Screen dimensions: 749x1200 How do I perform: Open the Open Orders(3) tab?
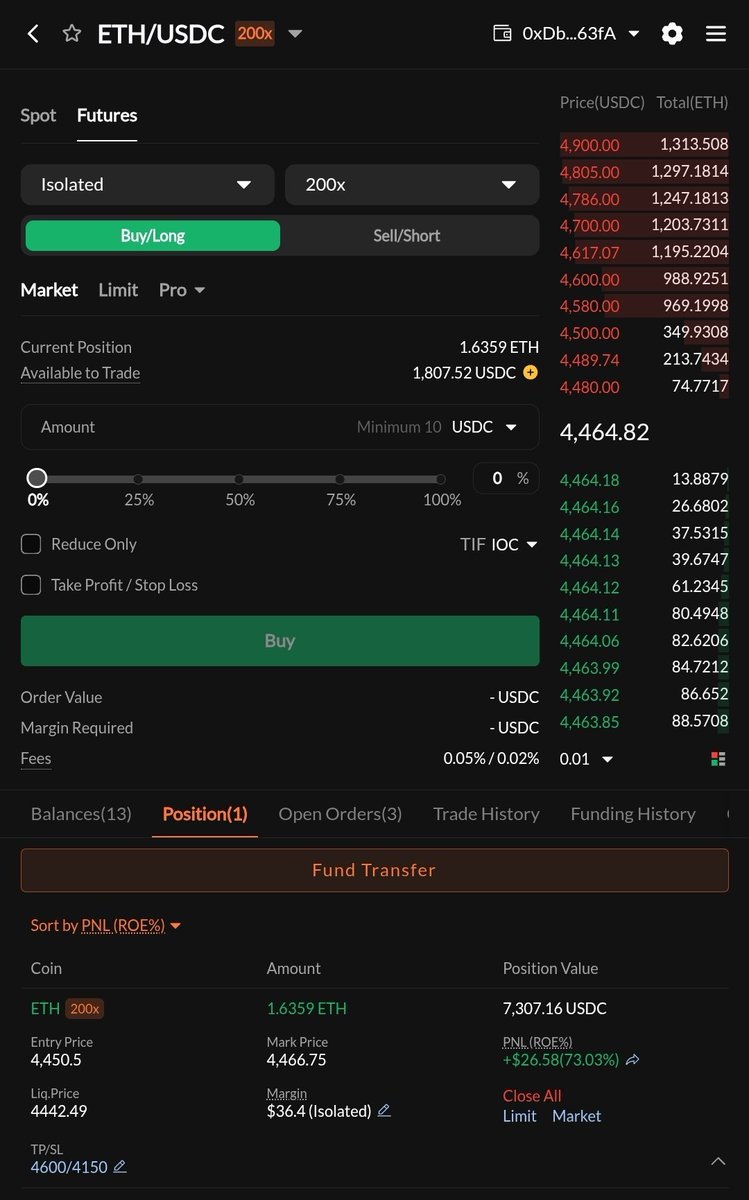click(340, 814)
